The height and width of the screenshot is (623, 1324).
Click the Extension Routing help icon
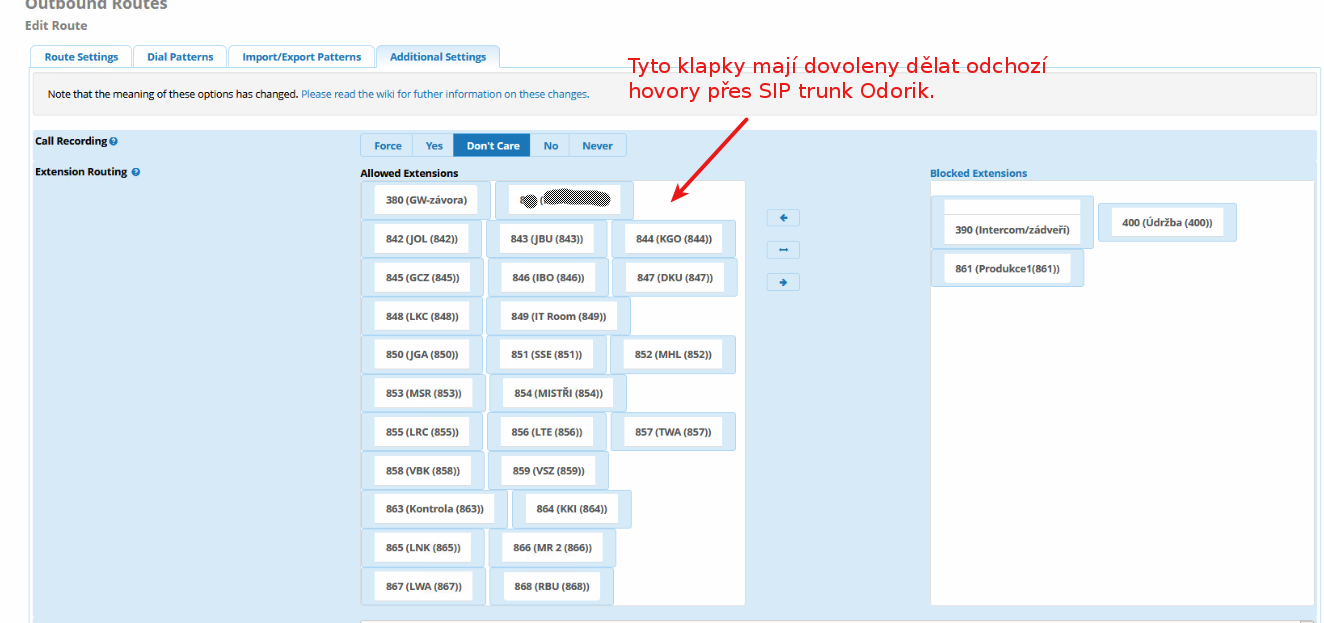(136, 172)
